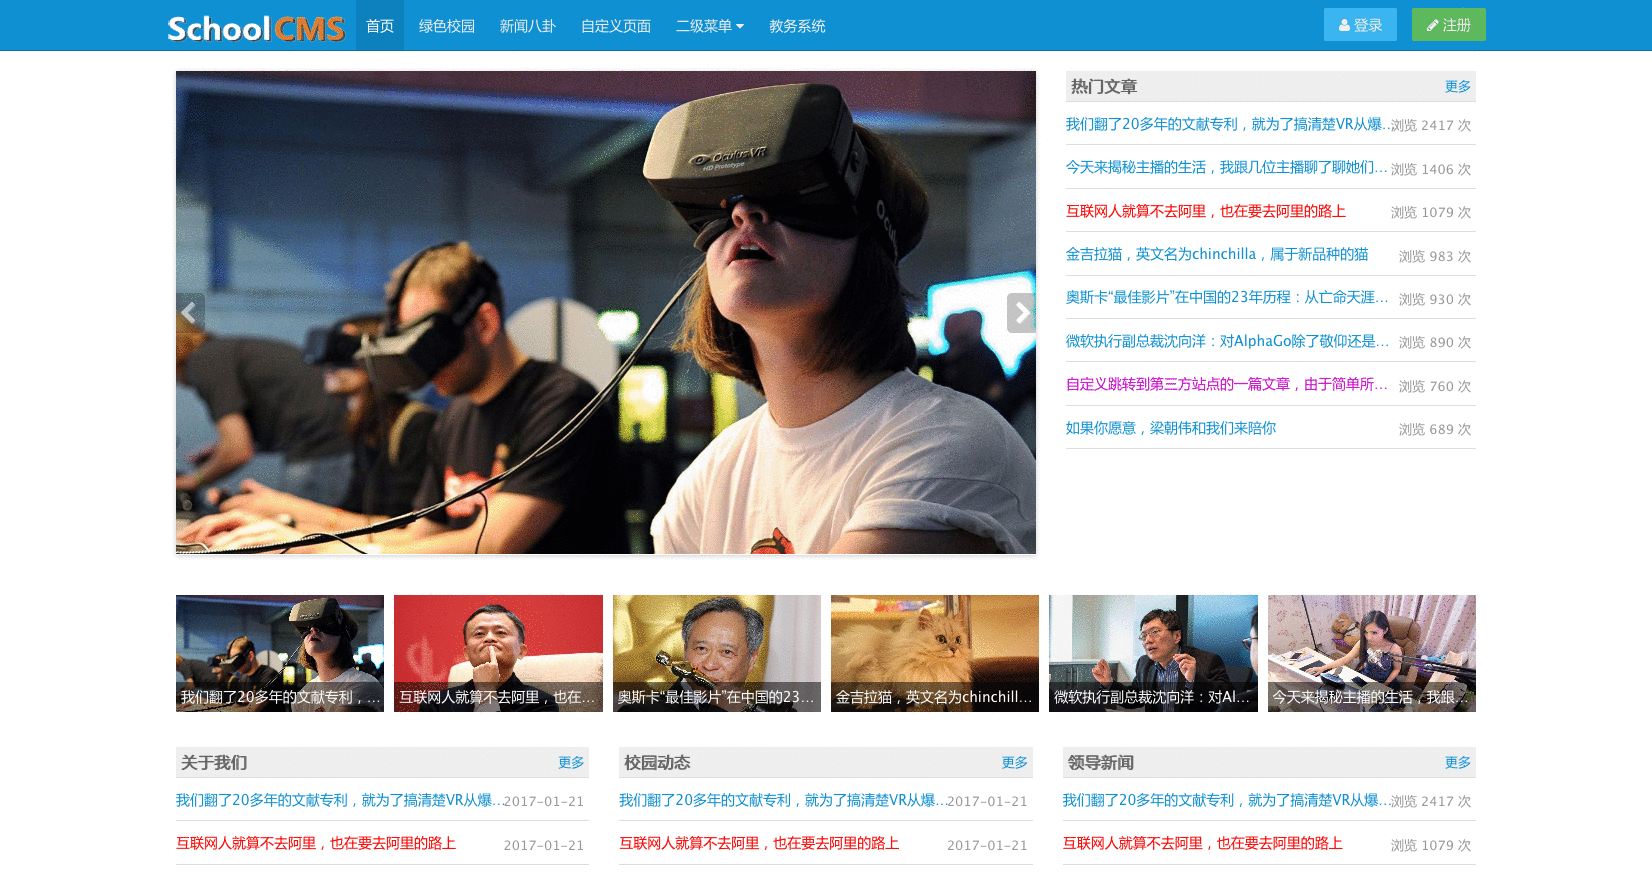Click view count 浏览 689 次
The image size is (1652, 872).
1435,430
